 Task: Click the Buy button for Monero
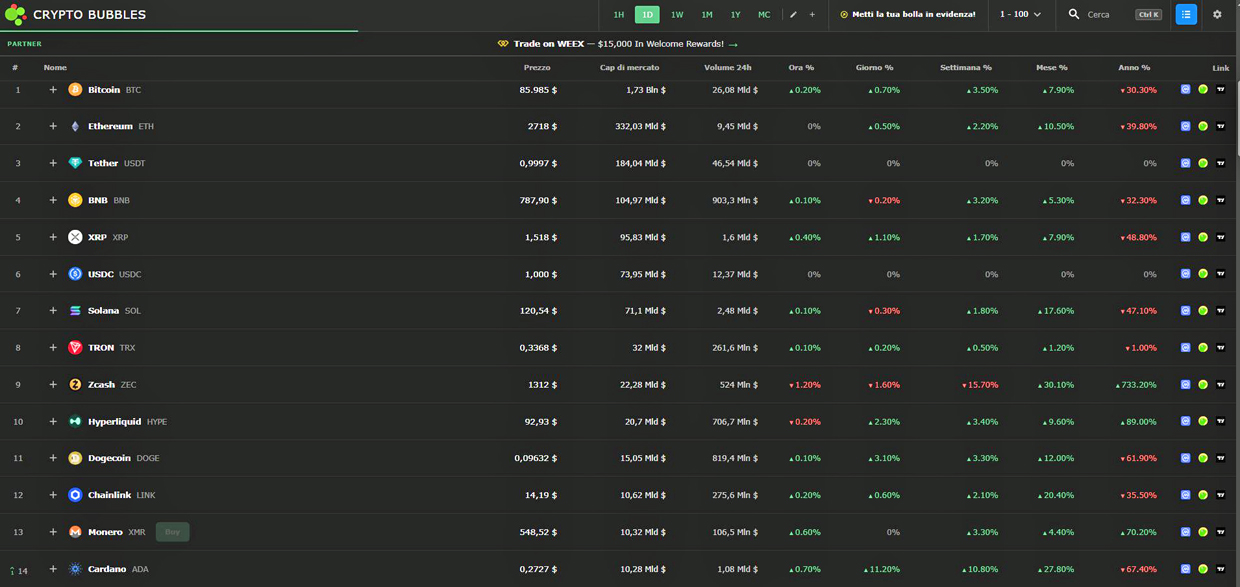(172, 532)
